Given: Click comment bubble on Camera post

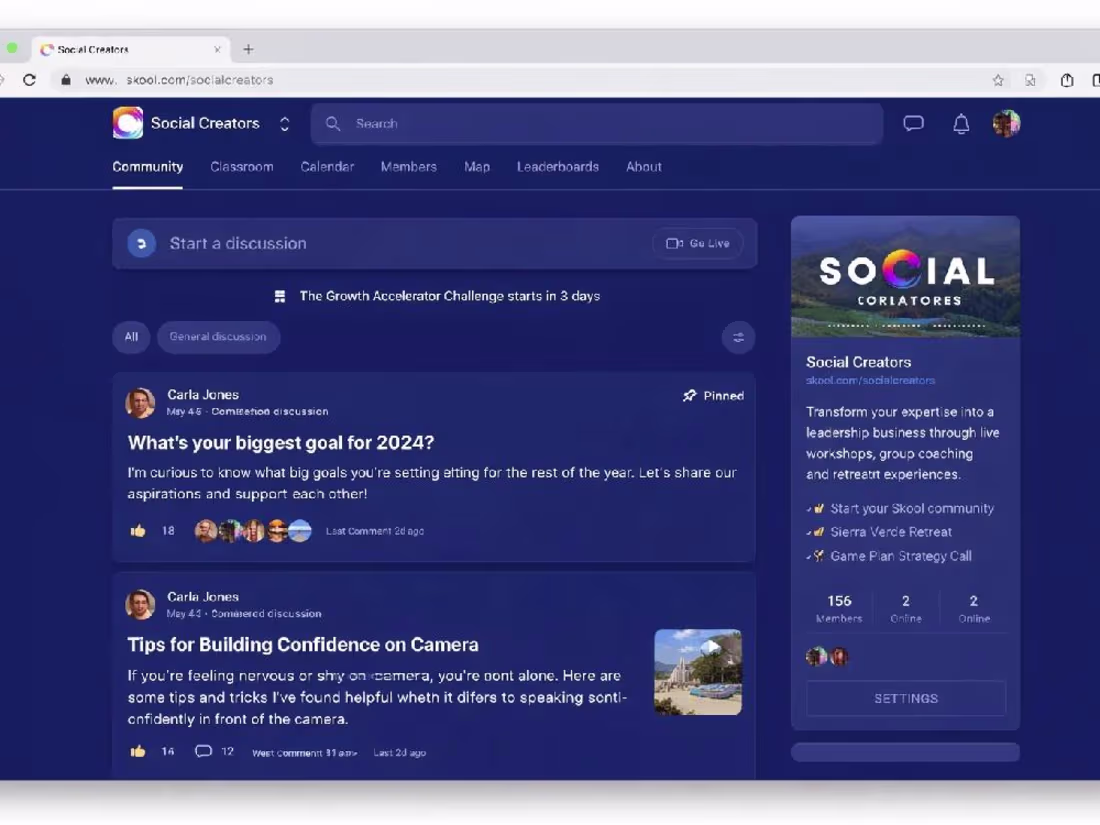Looking at the screenshot, I should 203,751.
